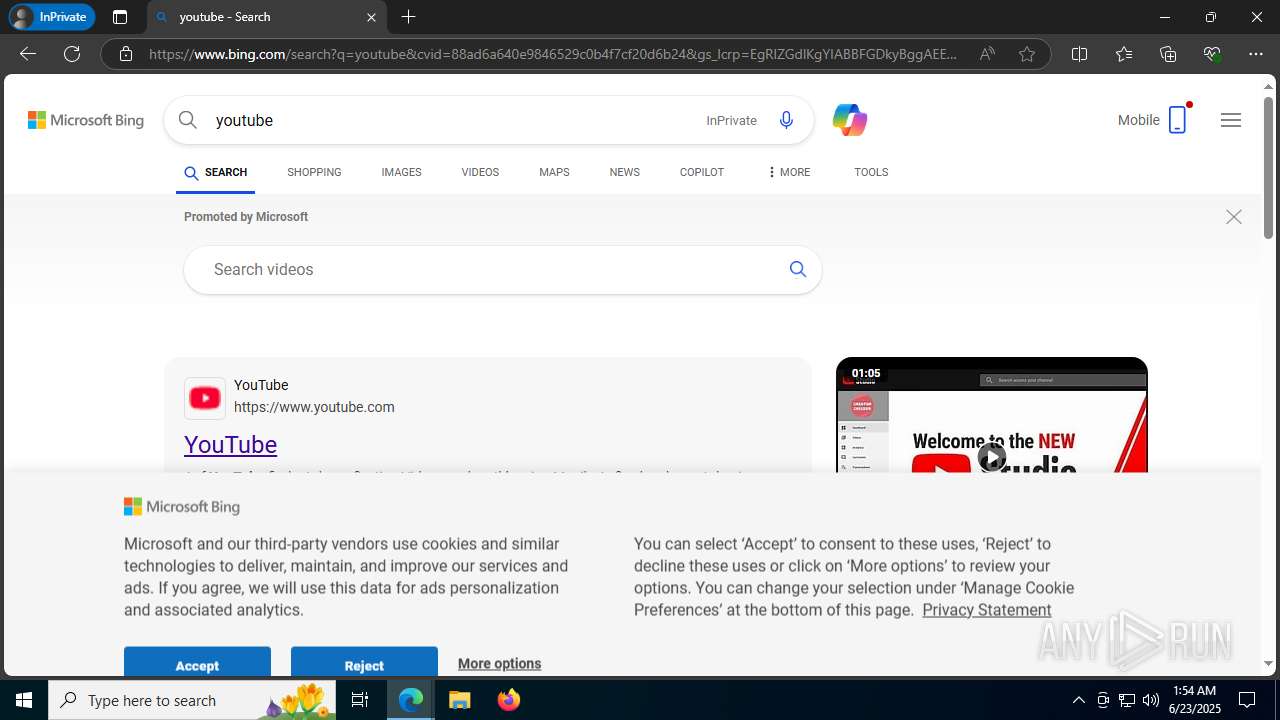Screen dimensions: 1280x720
Task: Switch to SHOPPING tab
Action: tap(314, 172)
